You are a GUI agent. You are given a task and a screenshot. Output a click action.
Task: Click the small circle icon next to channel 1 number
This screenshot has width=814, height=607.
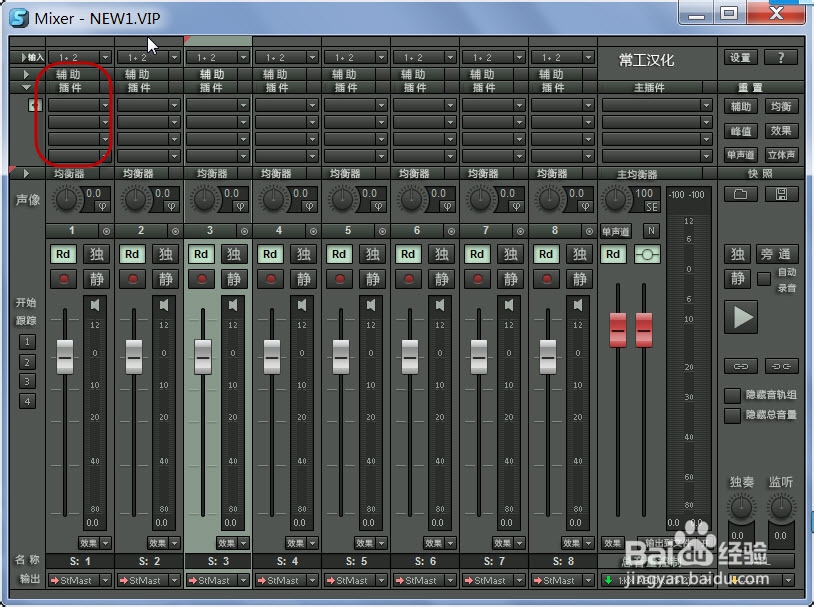click(x=106, y=231)
